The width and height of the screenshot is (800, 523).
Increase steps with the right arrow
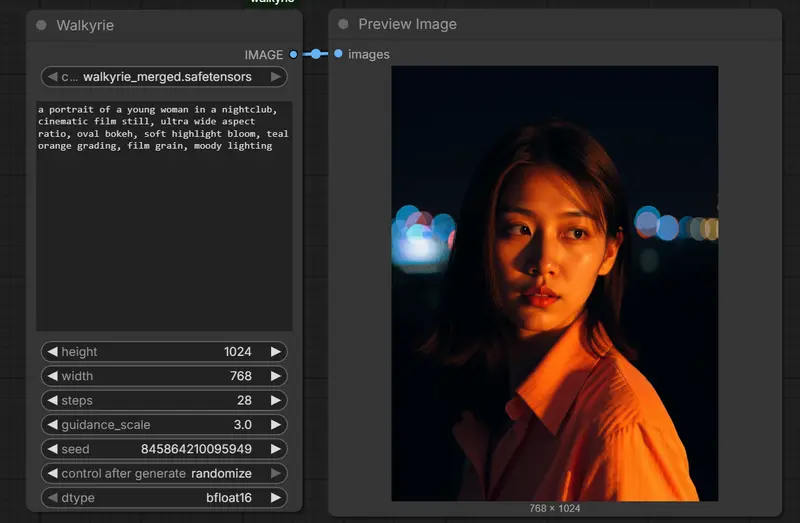(276, 401)
